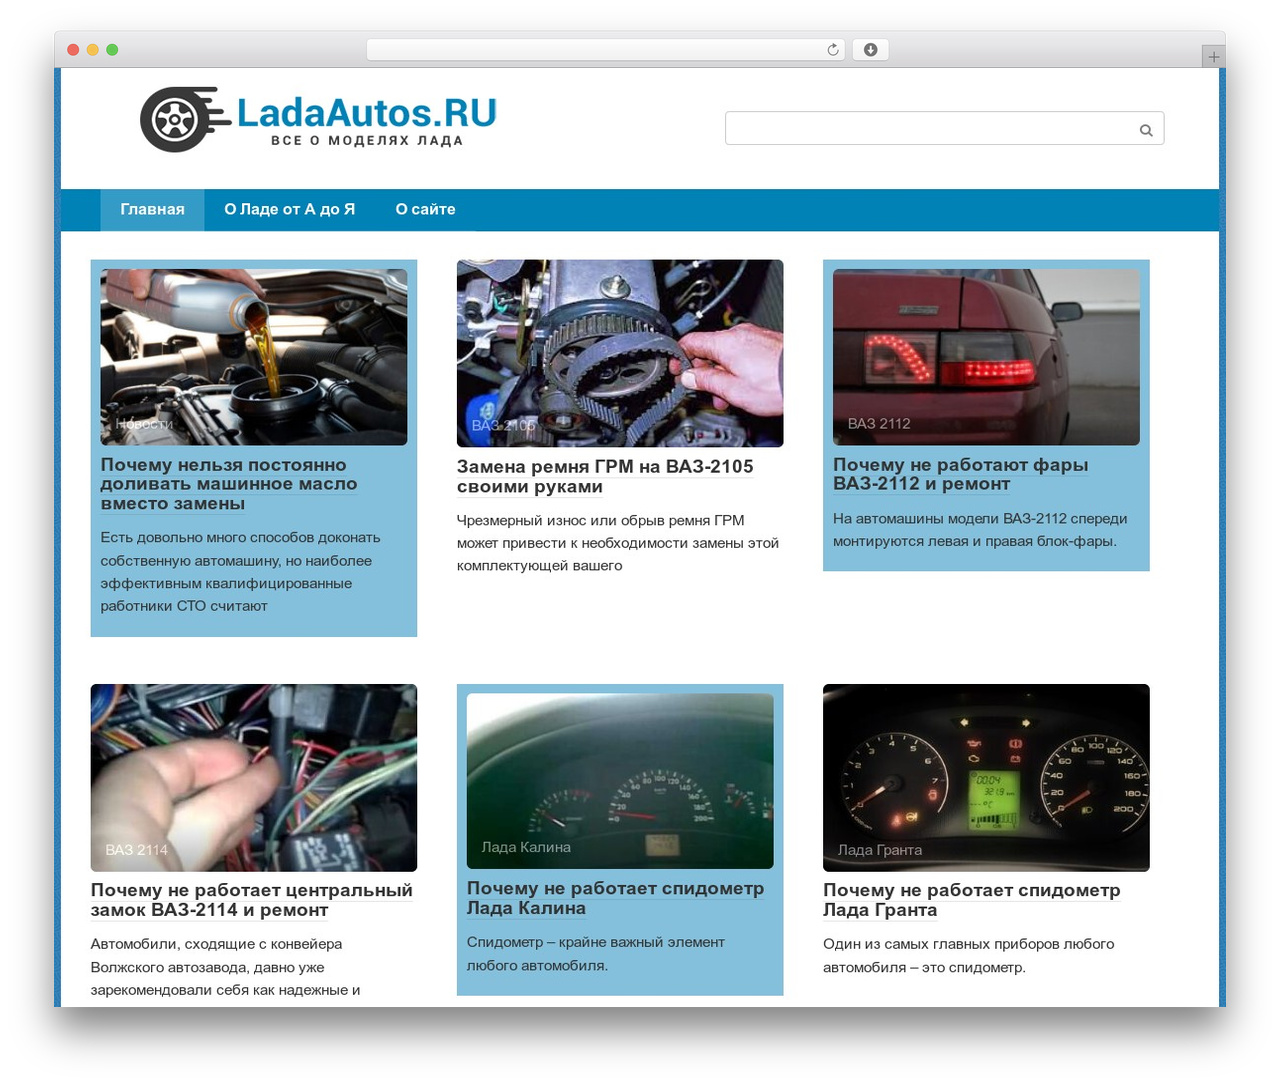Open article about ВАЗ-2114 central lock
Viewport: 1280px width, 1084px height.
point(251,900)
